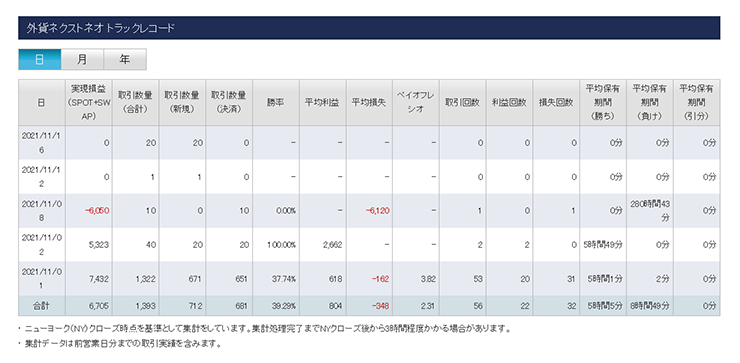Click the 取引数量 (合計) column header
The width and height of the screenshot is (740, 363).
pos(135,102)
